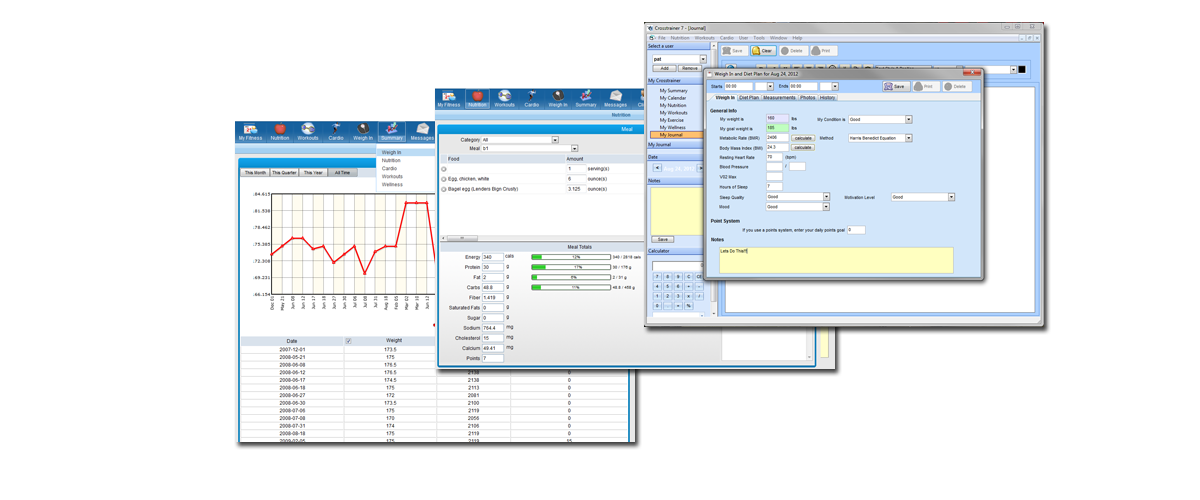Screen dimensions: 1200x500
Task: Click the Add user button in Journal sidebar
Action: tap(663, 68)
